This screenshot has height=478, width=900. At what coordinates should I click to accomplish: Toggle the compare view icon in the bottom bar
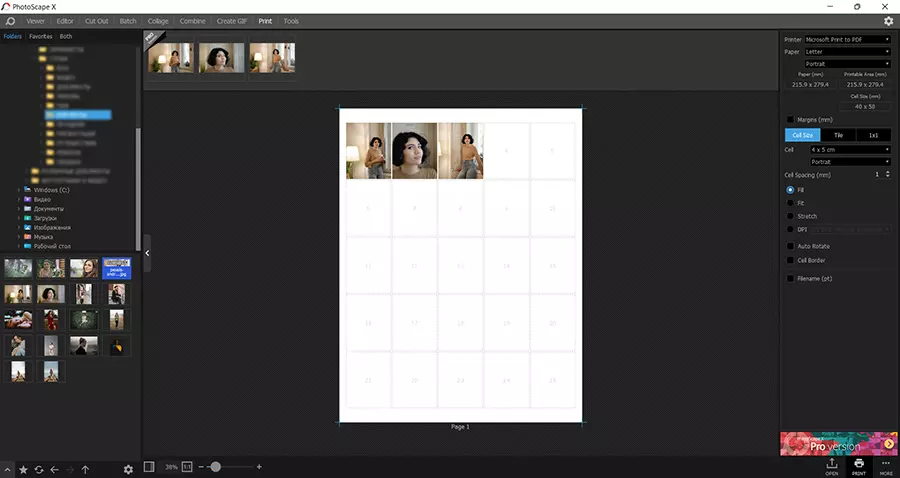[149, 467]
